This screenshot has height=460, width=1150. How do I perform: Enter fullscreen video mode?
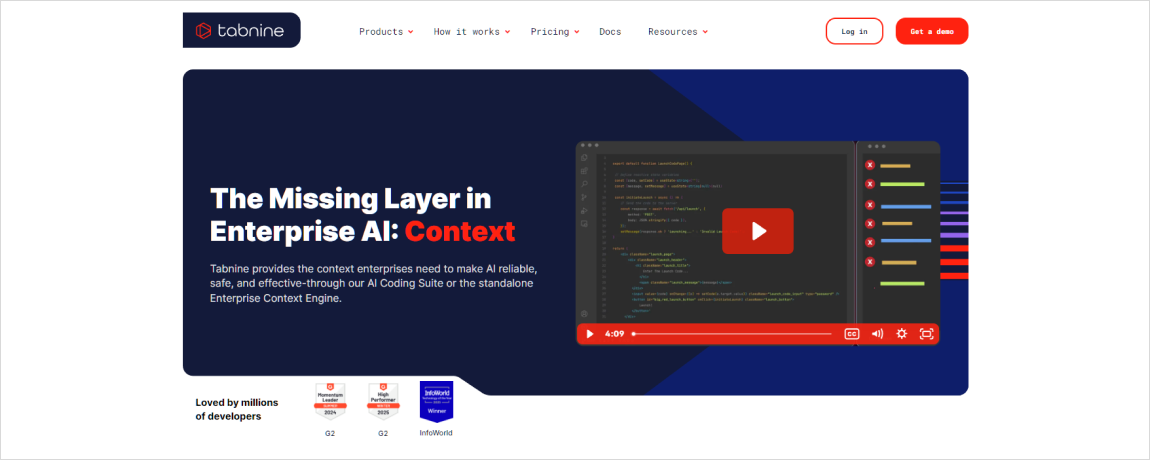pyautogui.click(x=926, y=334)
